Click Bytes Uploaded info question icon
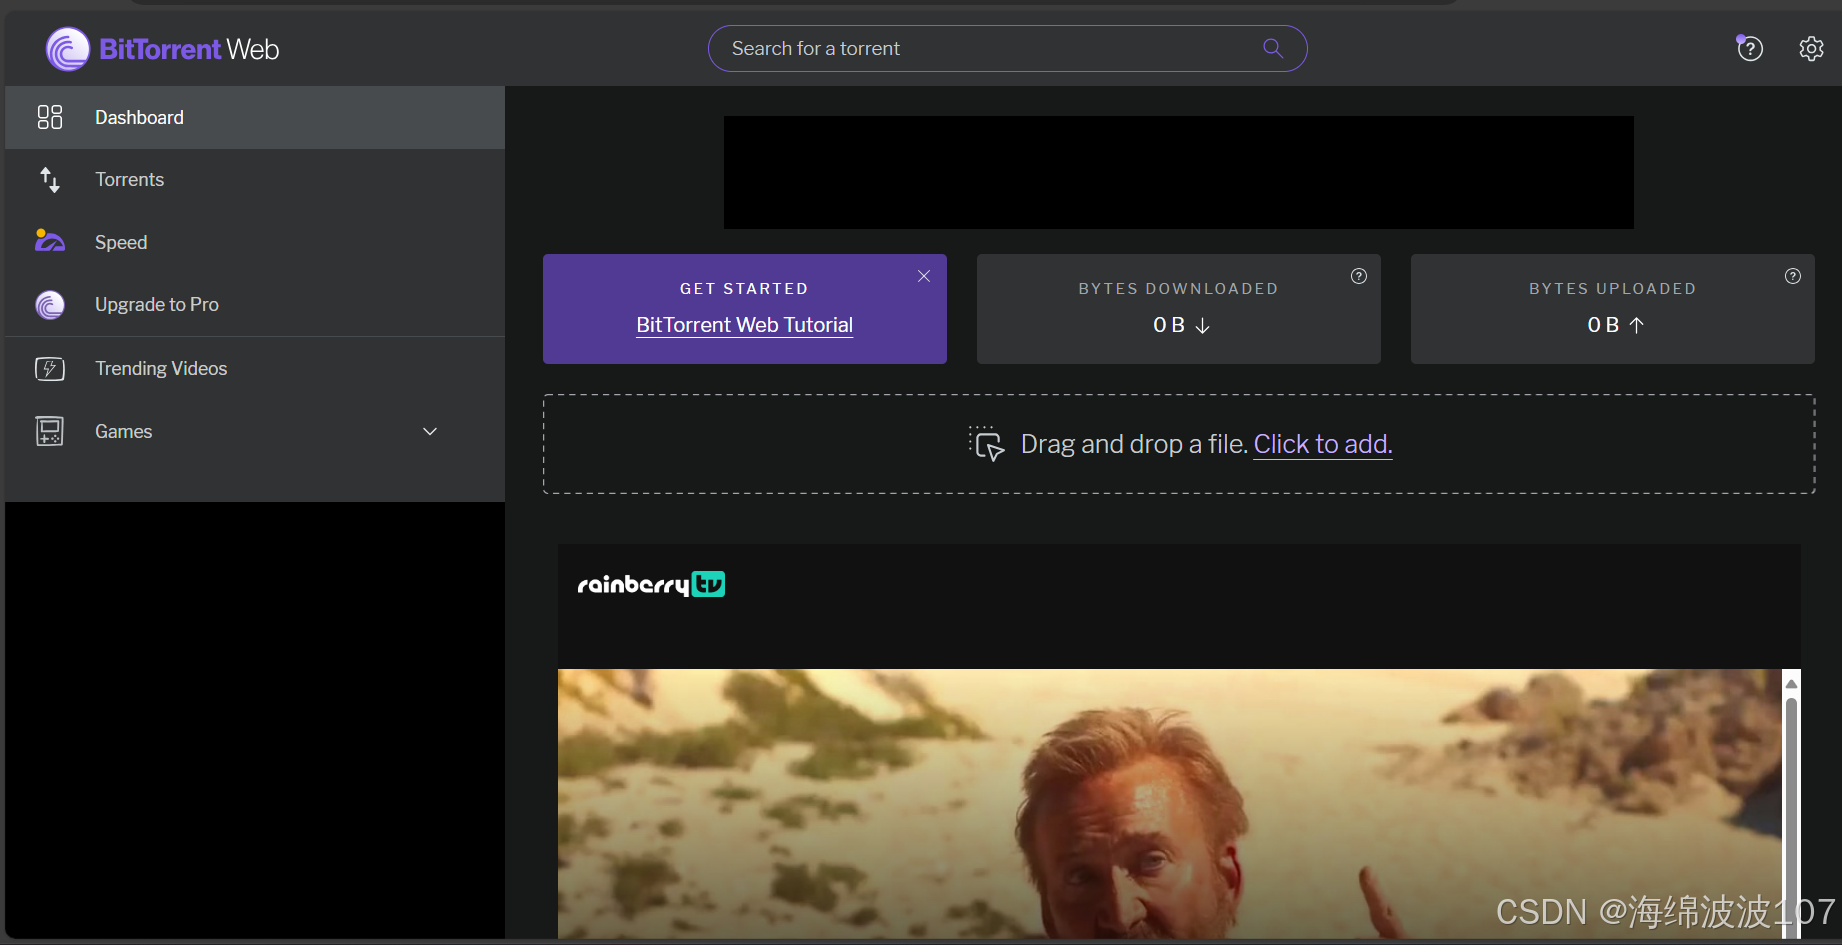Image resolution: width=1842 pixels, height=945 pixels. [x=1793, y=276]
